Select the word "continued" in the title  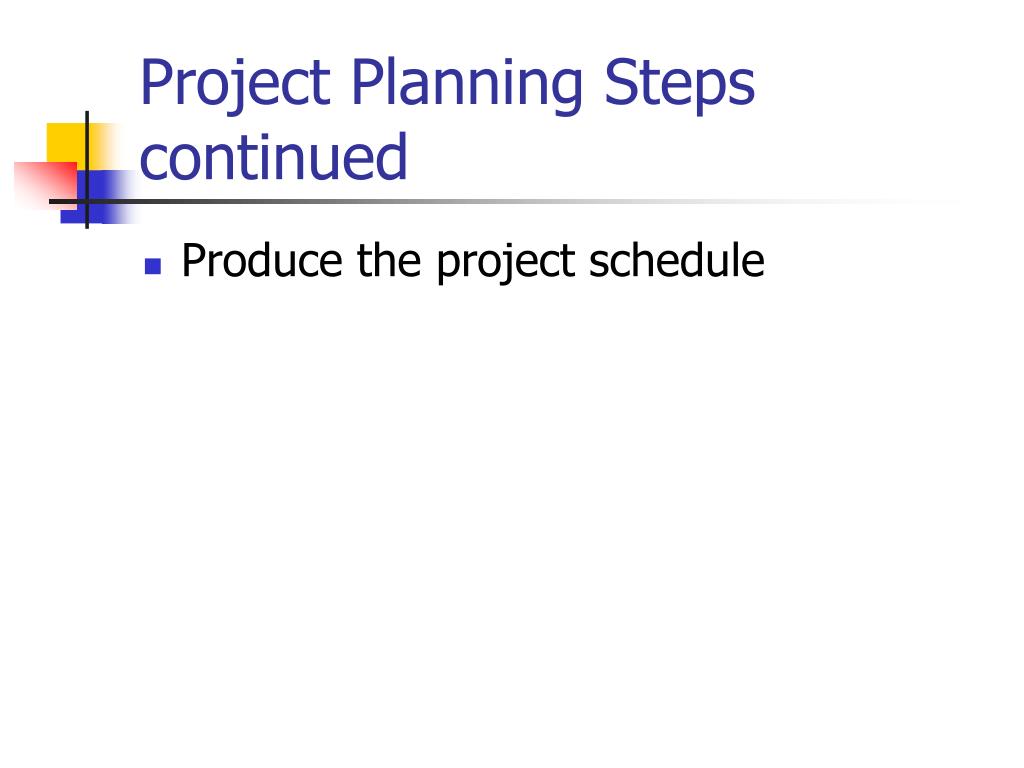274,157
